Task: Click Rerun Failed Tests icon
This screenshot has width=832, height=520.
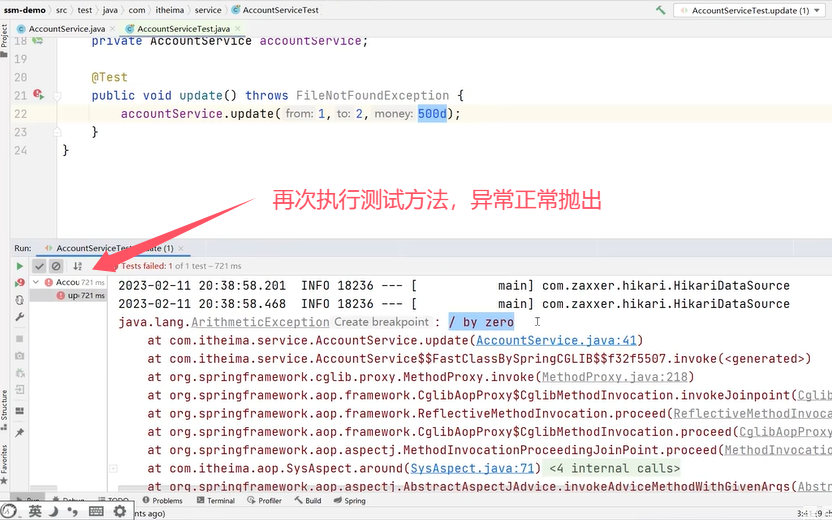Action: pos(20,283)
